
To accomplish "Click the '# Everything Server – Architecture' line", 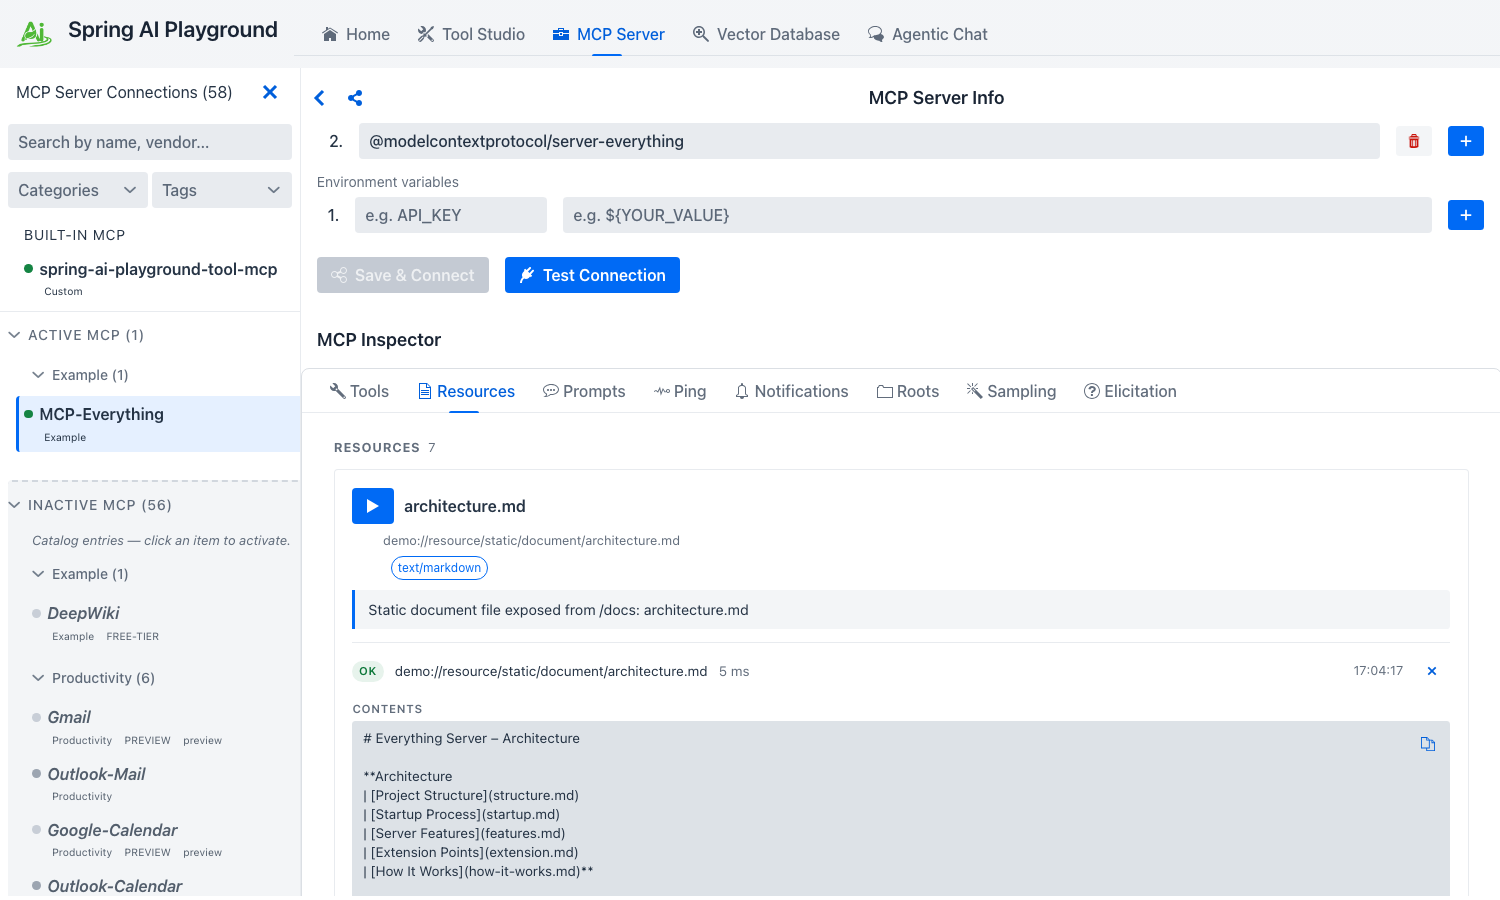I will coord(471,738).
